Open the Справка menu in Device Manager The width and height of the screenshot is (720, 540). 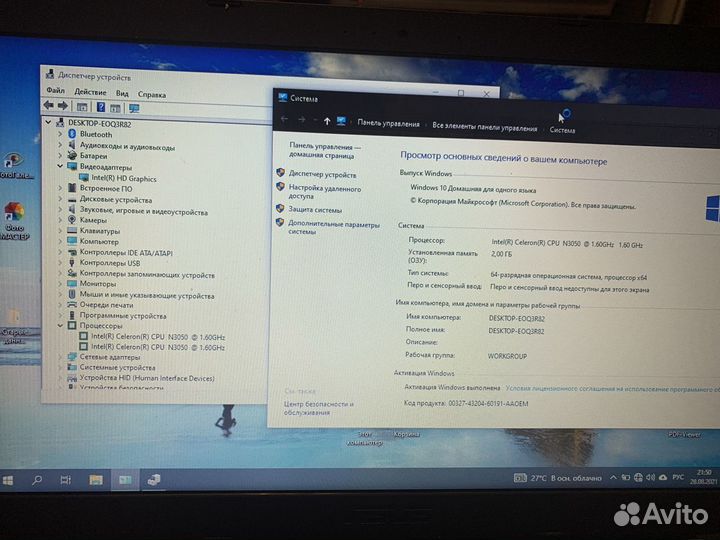(152, 95)
